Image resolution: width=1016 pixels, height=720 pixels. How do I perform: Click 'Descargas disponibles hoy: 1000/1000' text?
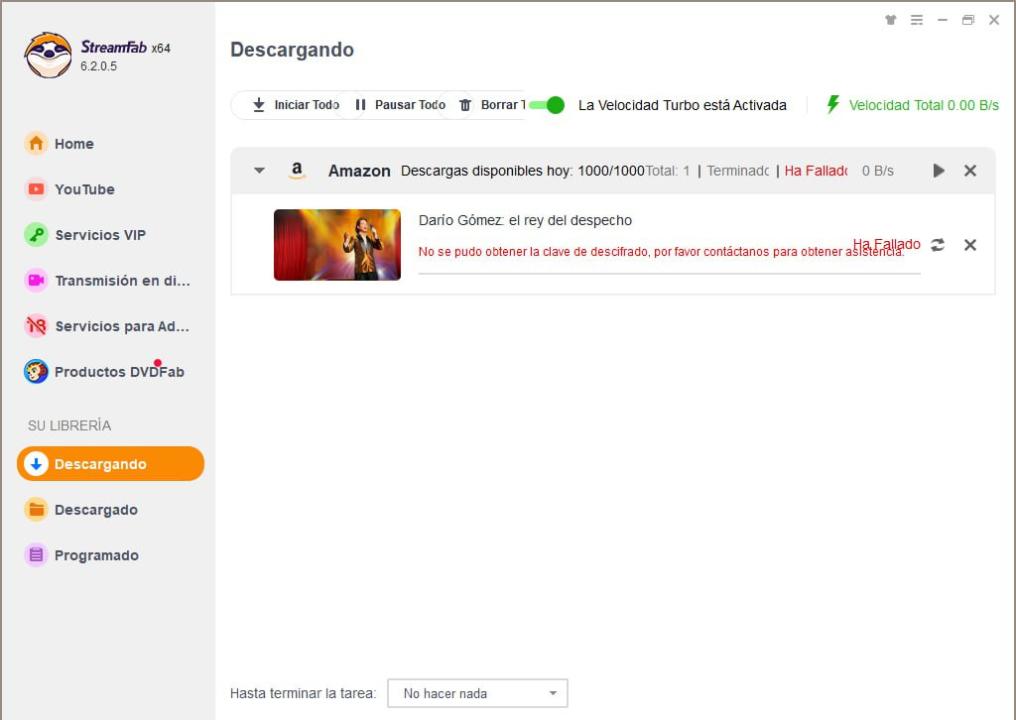522,170
